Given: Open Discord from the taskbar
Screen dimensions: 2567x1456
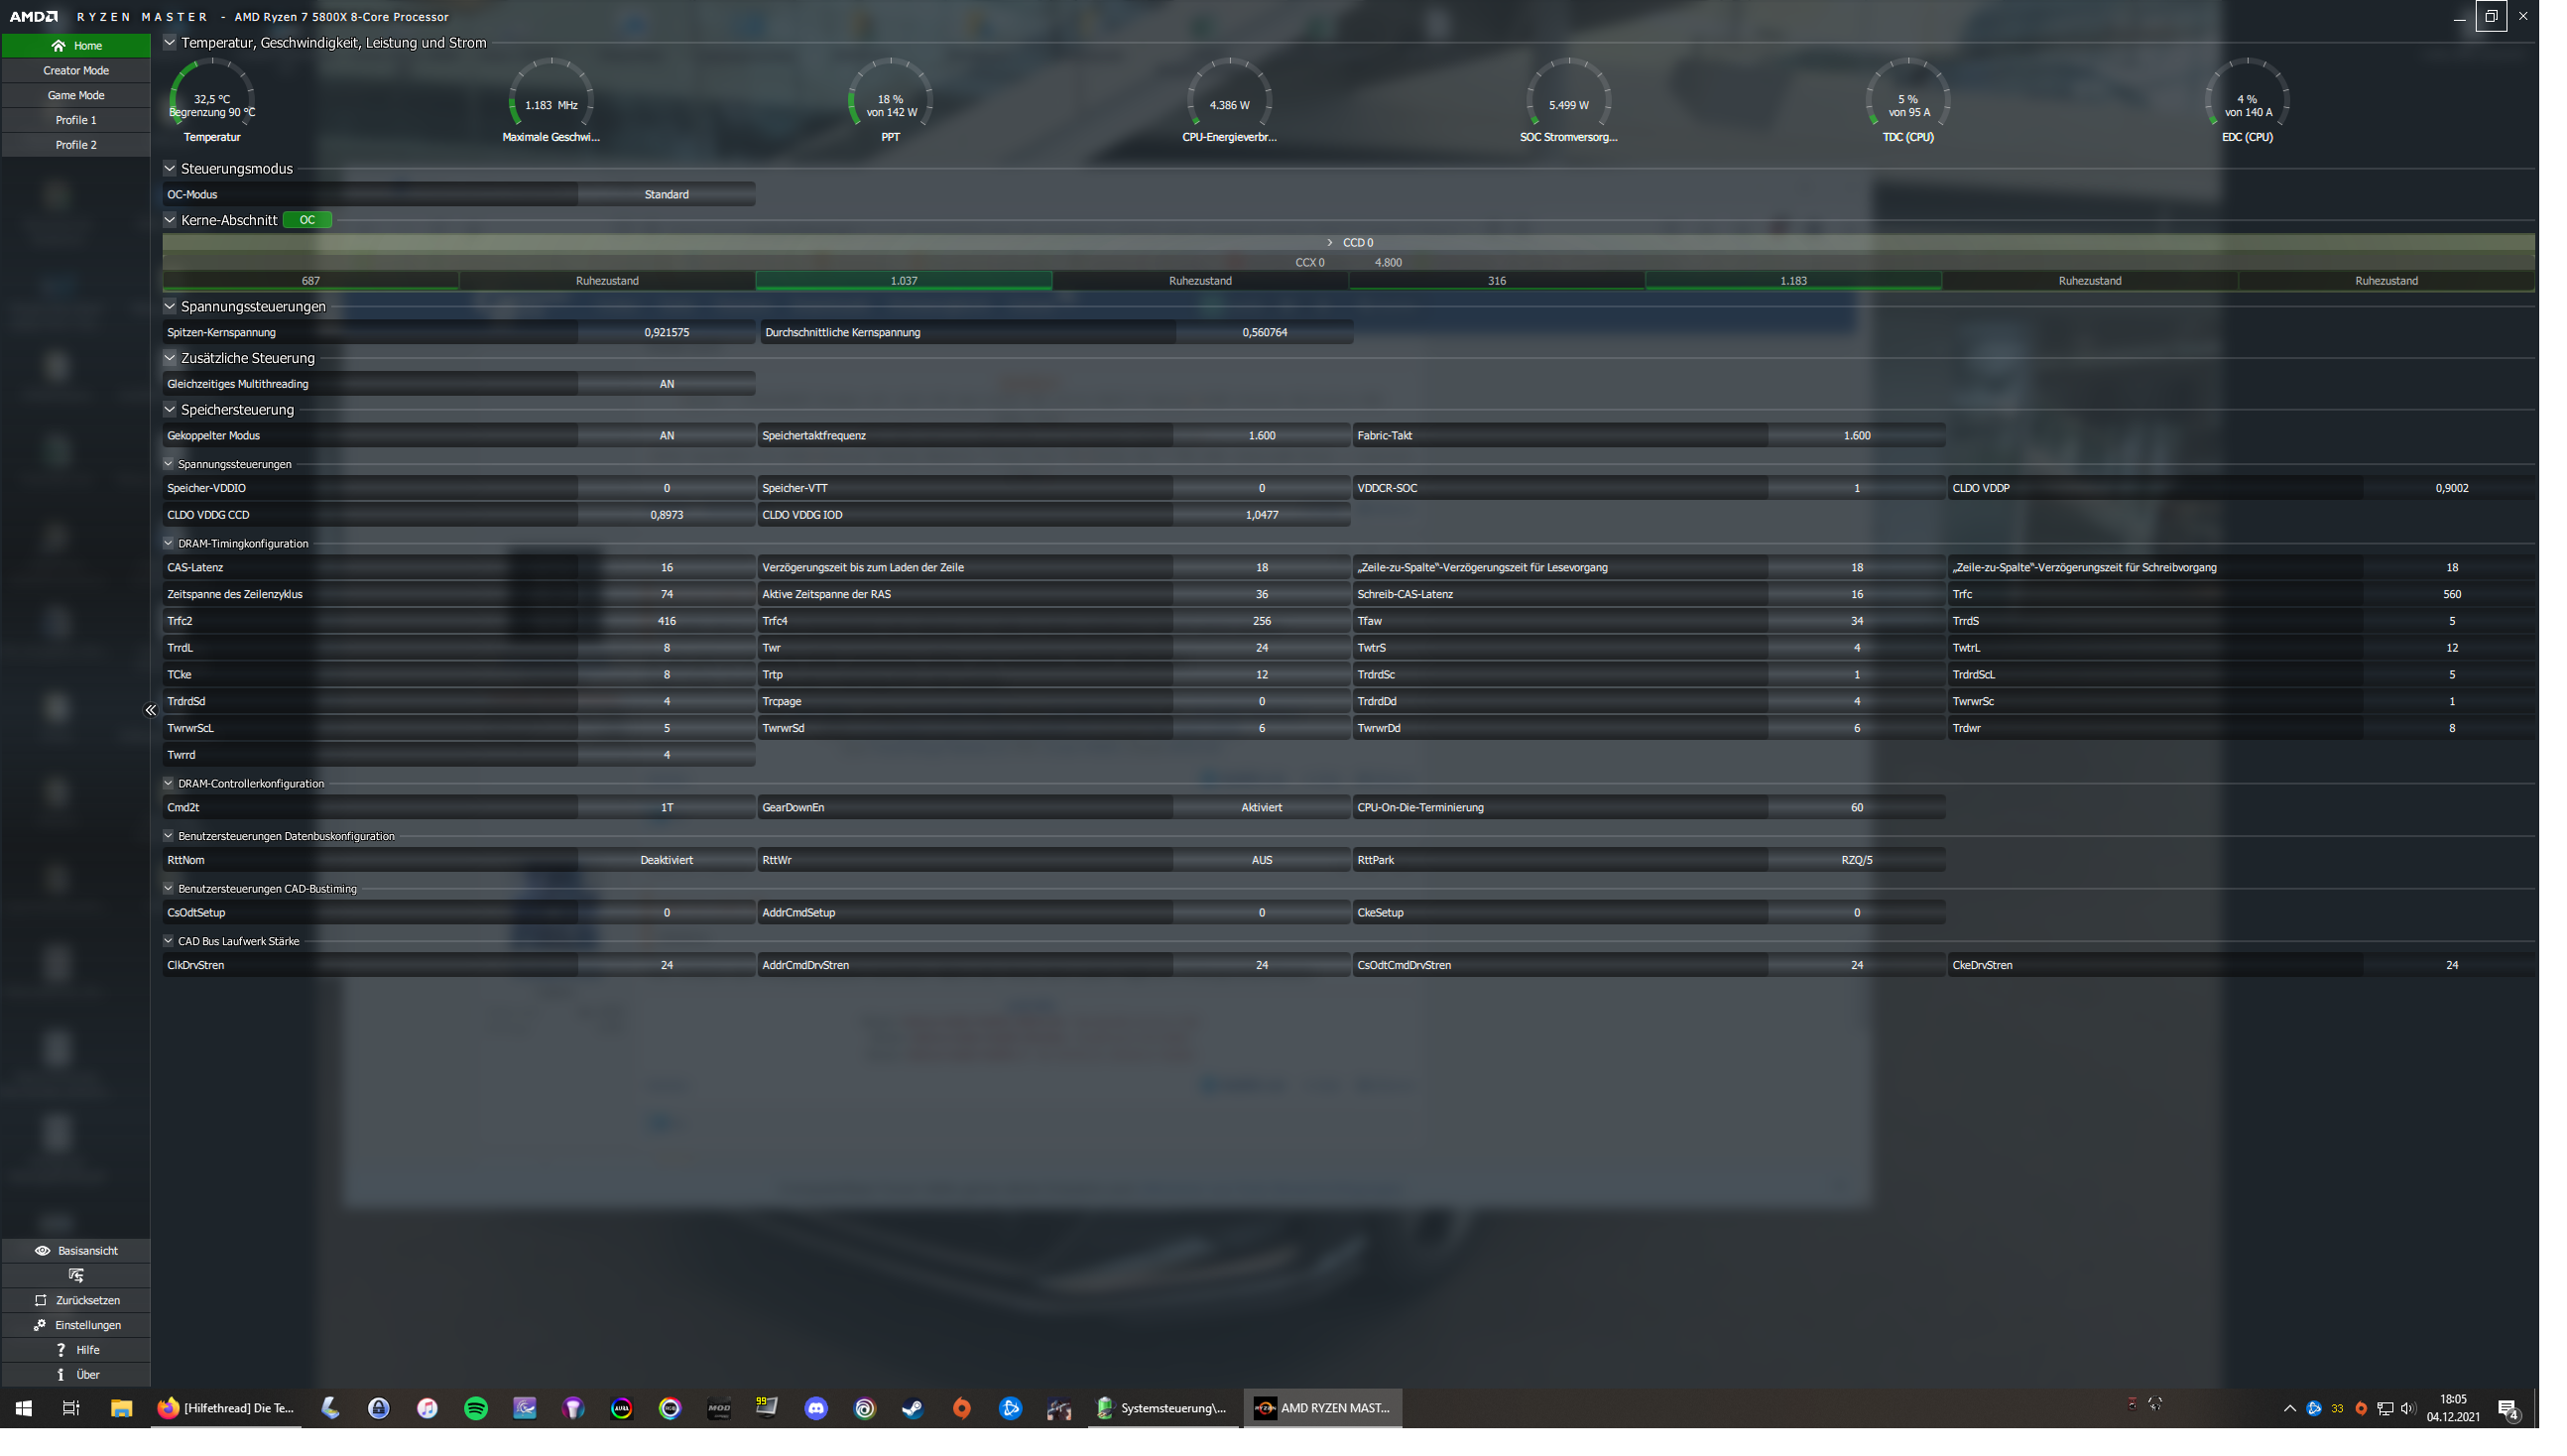Looking at the screenshot, I should pos(816,1408).
